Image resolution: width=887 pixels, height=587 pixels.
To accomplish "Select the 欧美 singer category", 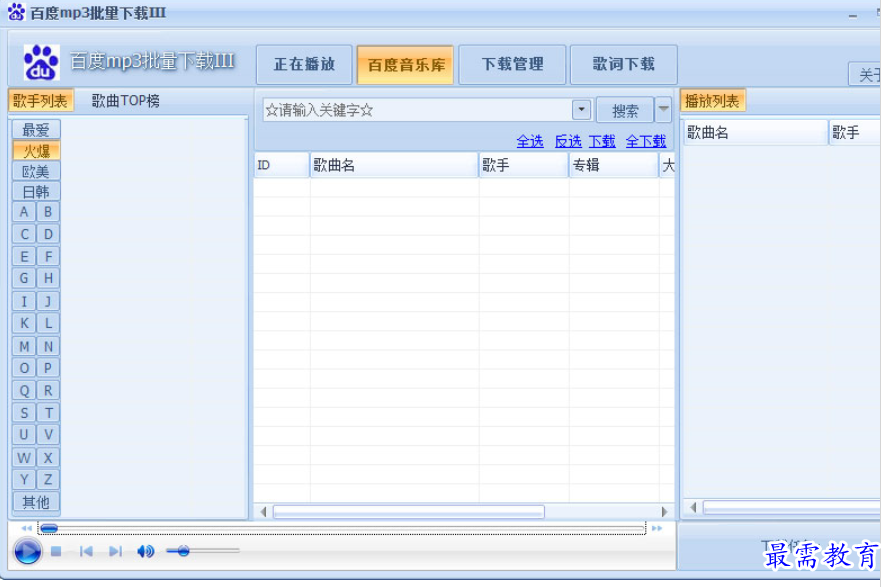I will pyautogui.click(x=36, y=171).
